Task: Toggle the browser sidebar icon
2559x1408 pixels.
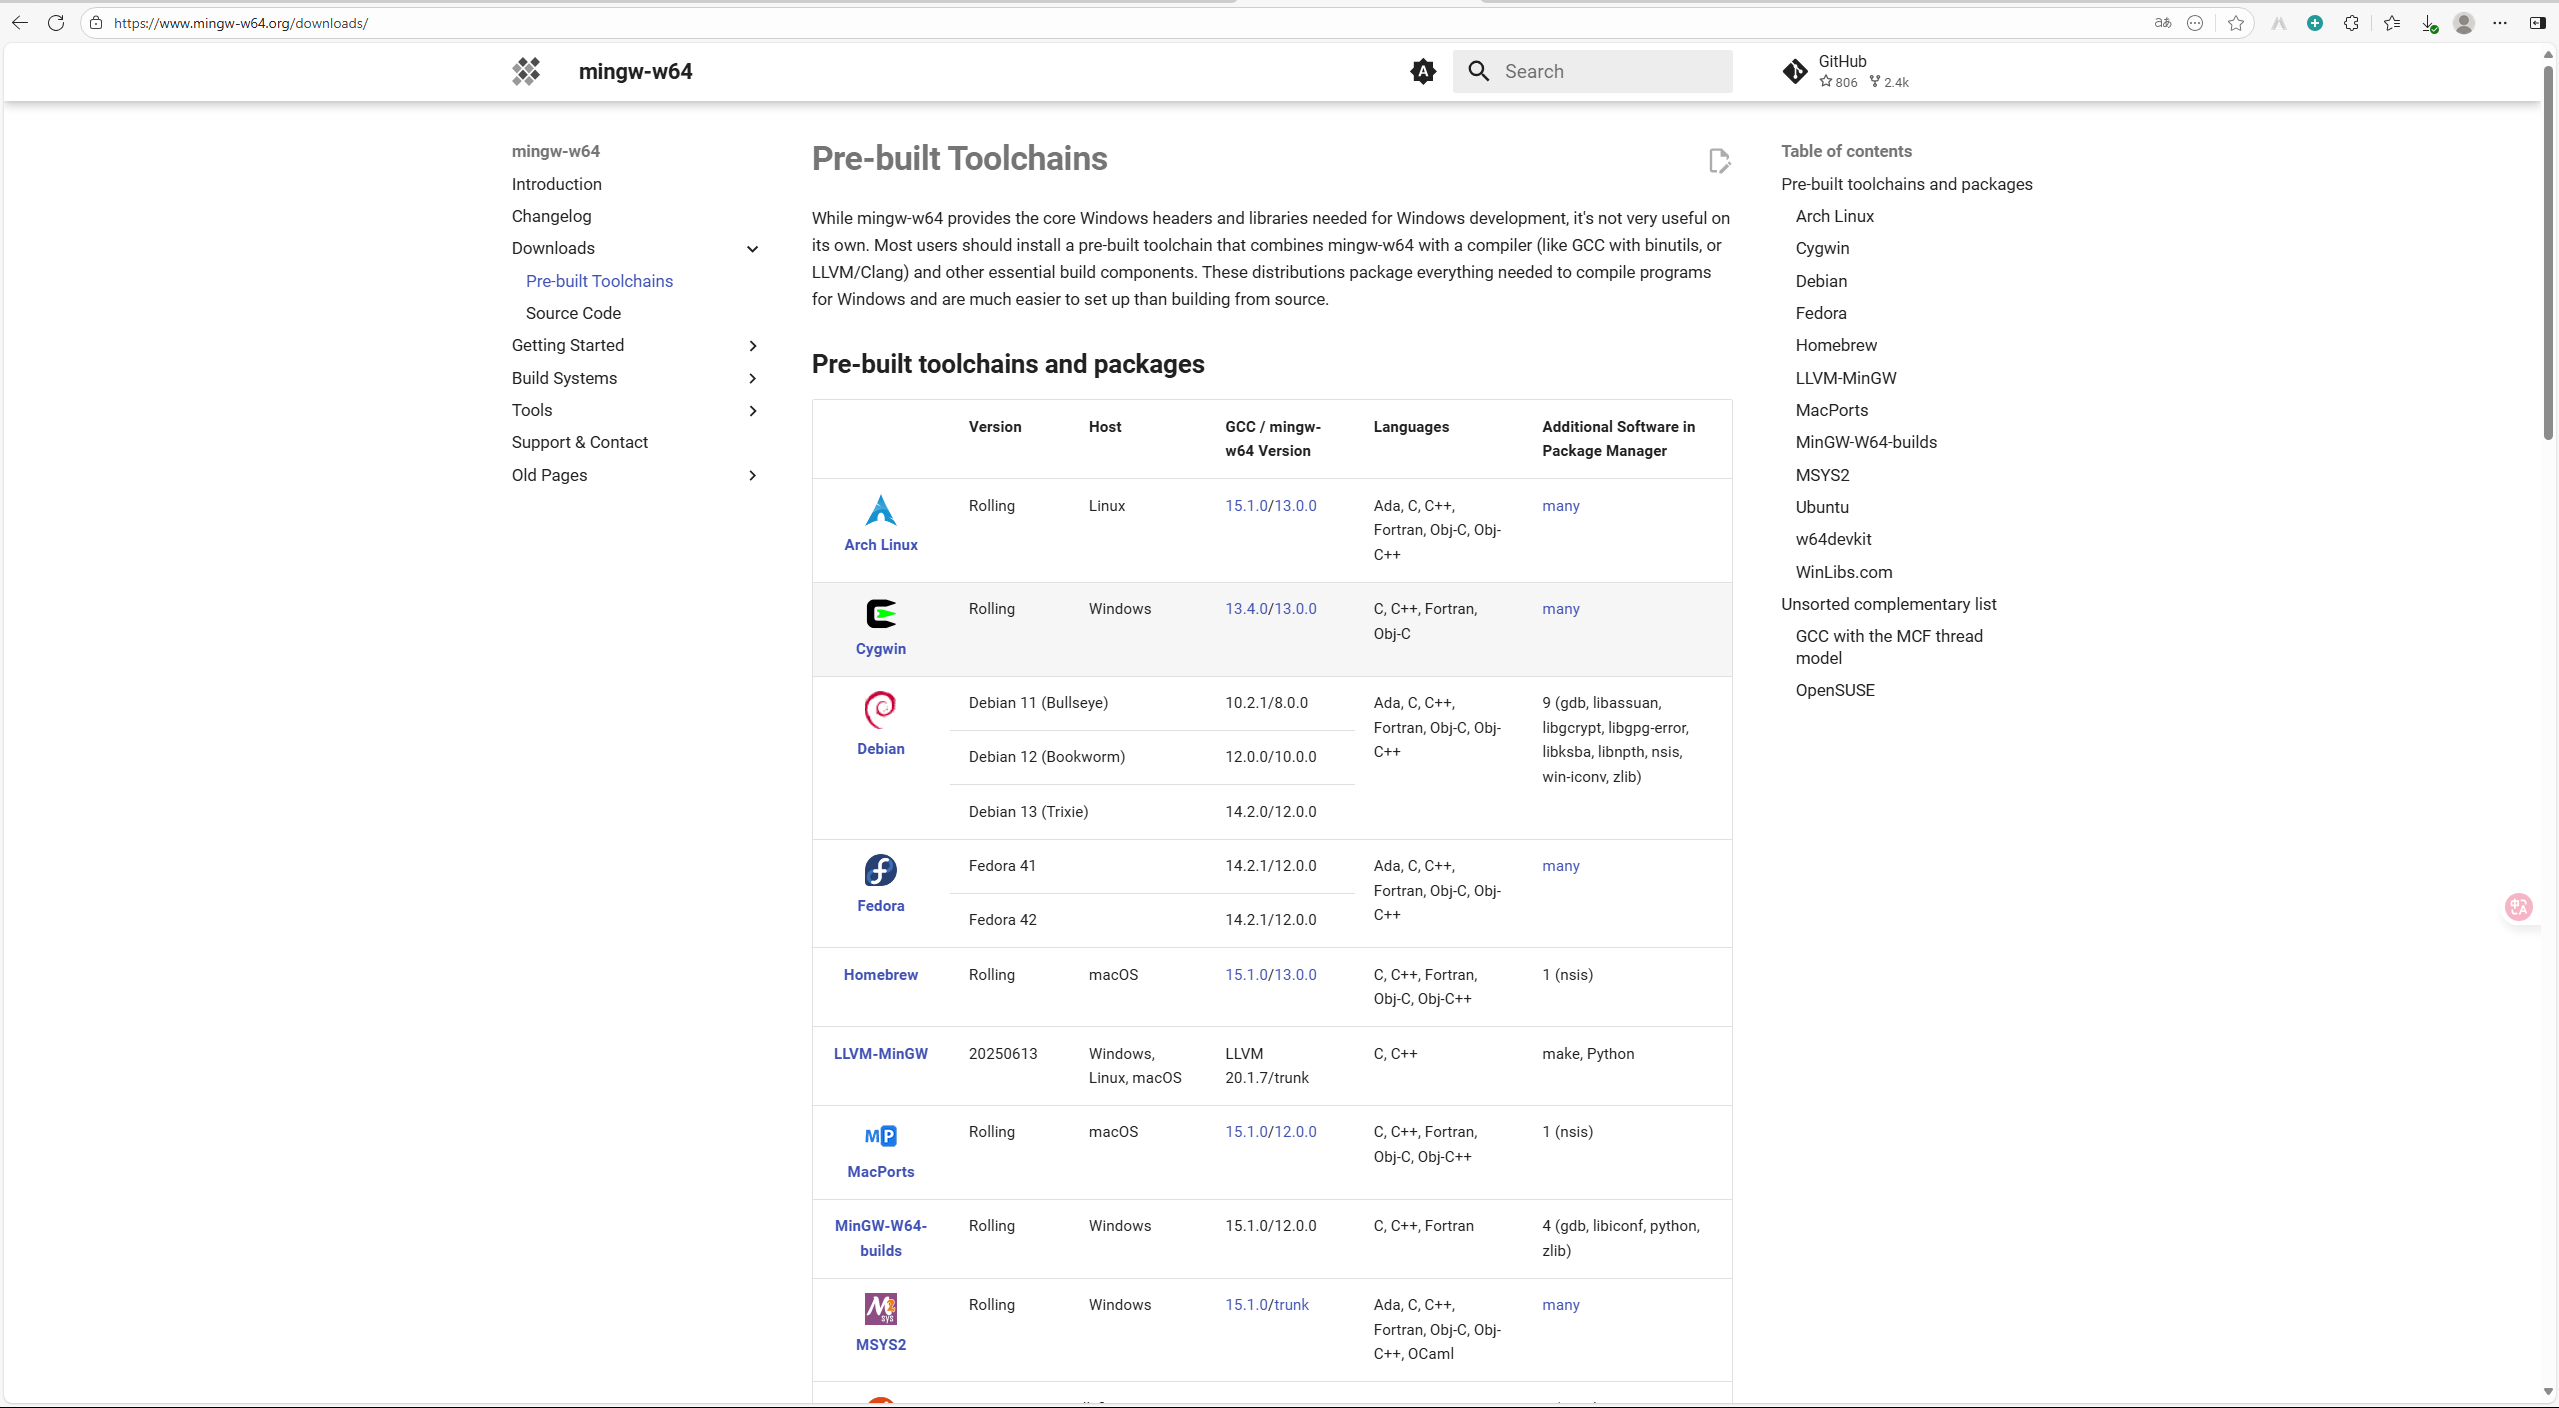Action: pyautogui.click(x=2538, y=23)
